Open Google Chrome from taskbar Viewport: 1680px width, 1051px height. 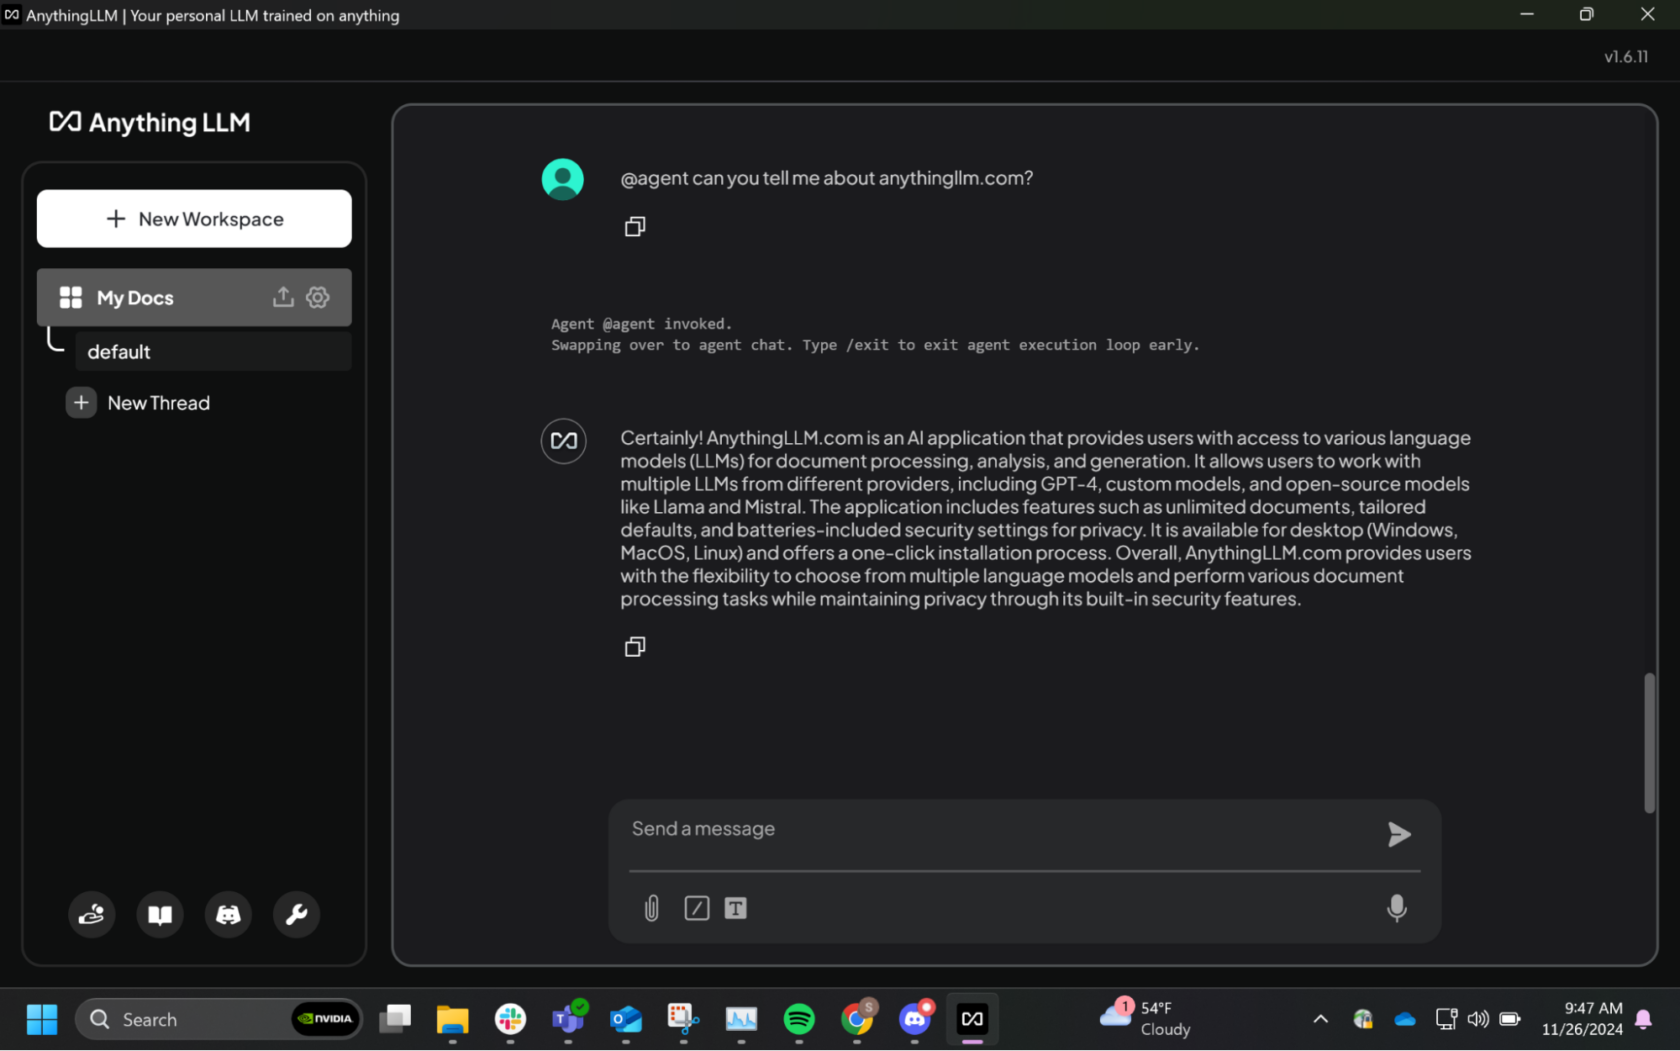pyautogui.click(x=857, y=1019)
